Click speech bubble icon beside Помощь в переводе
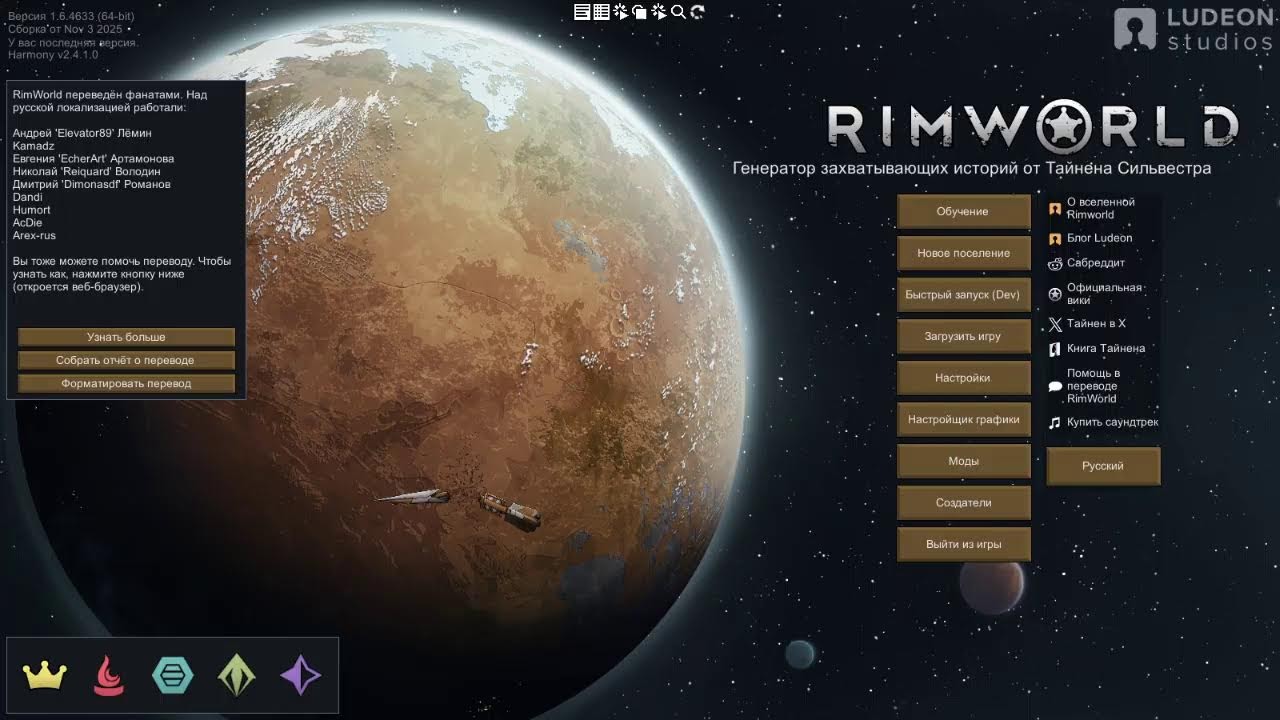 point(1055,386)
